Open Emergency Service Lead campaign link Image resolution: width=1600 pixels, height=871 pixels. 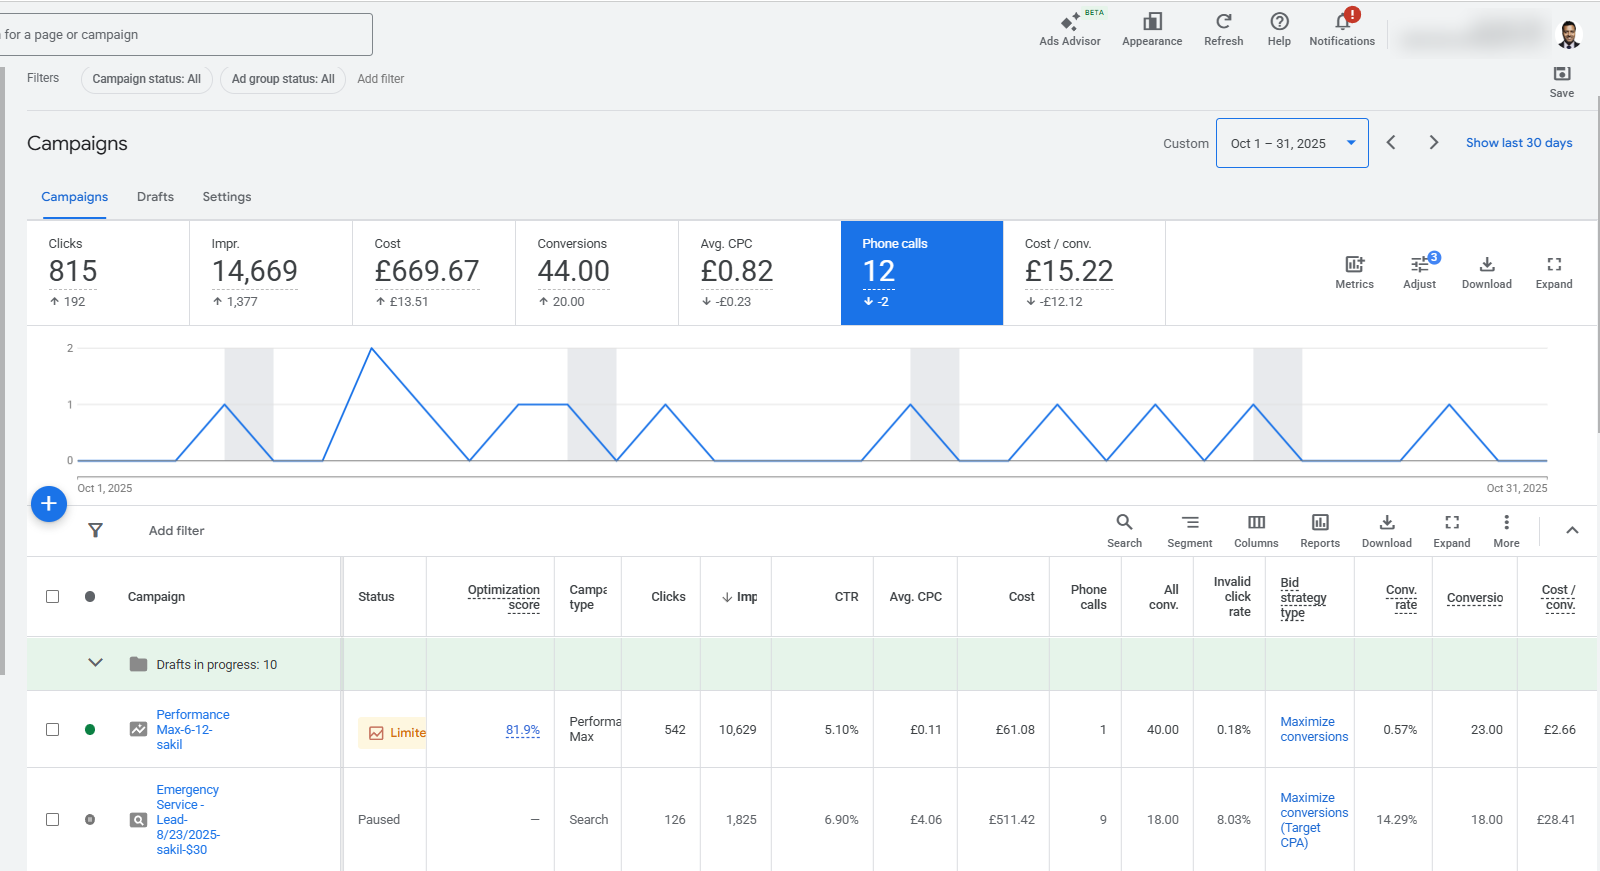187,819
